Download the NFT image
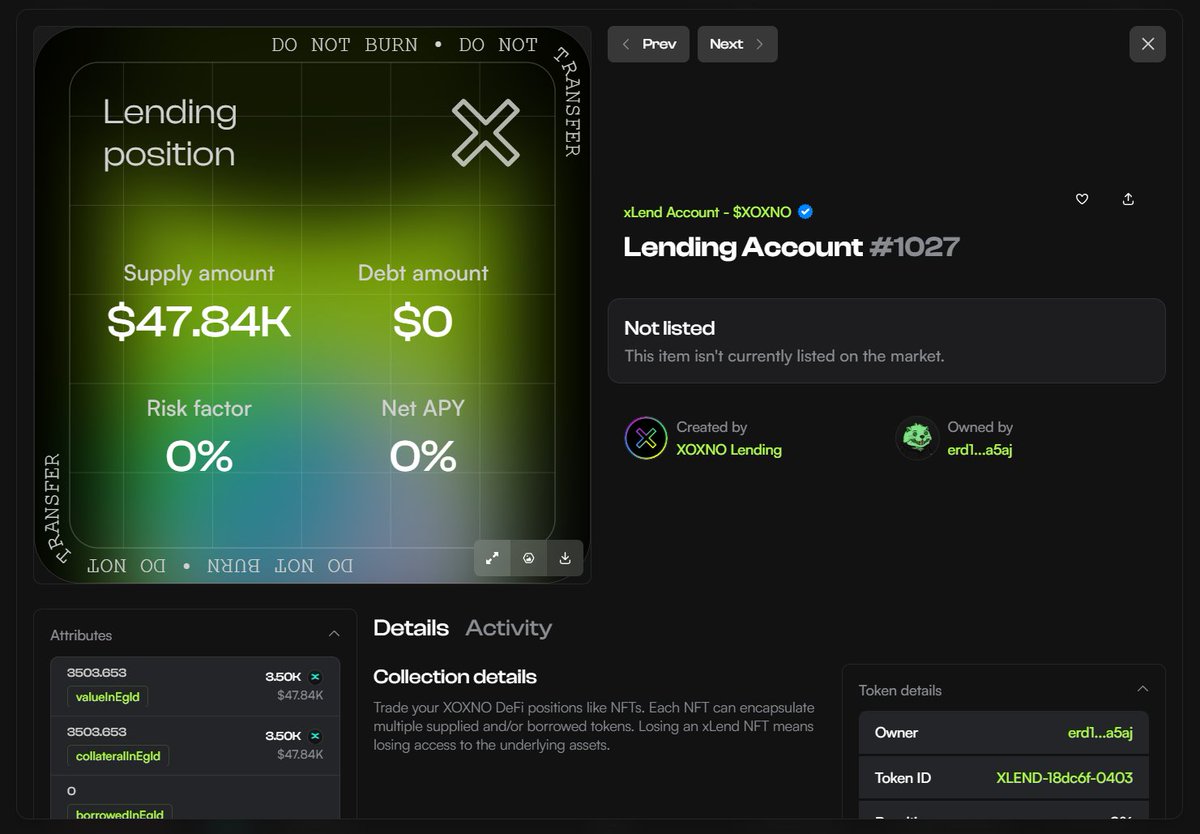 tap(565, 558)
